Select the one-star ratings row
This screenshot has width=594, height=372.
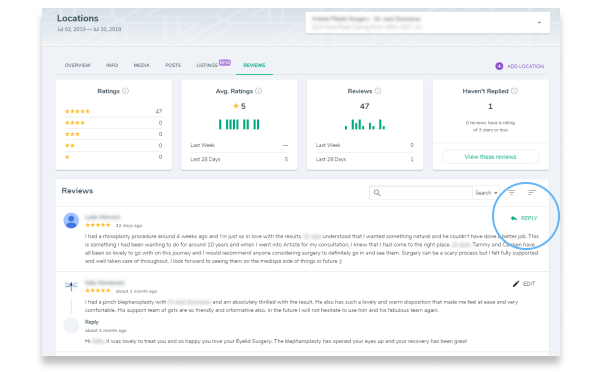click(x=113, y=157)
